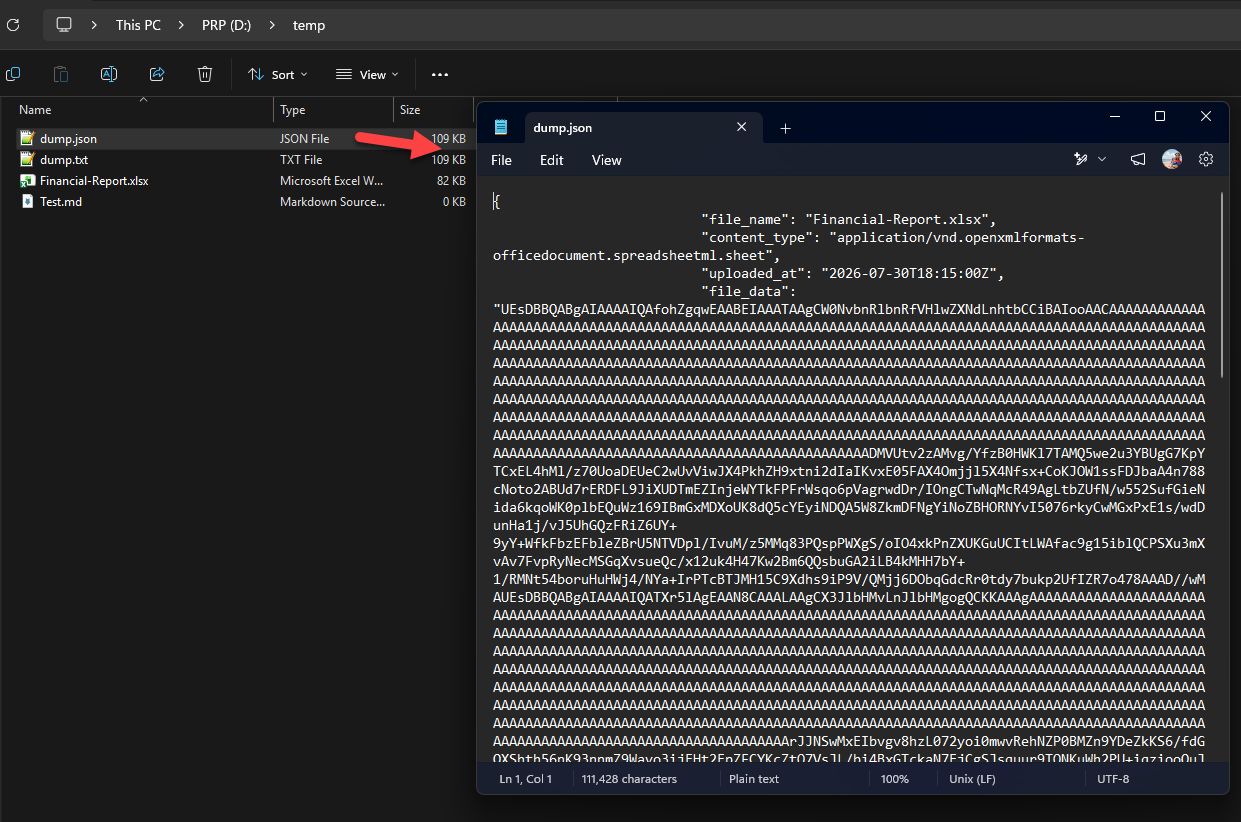Select the dump.json file name in Explorer
Viewport: 1241px width, 822px height.
coord(68,139)
